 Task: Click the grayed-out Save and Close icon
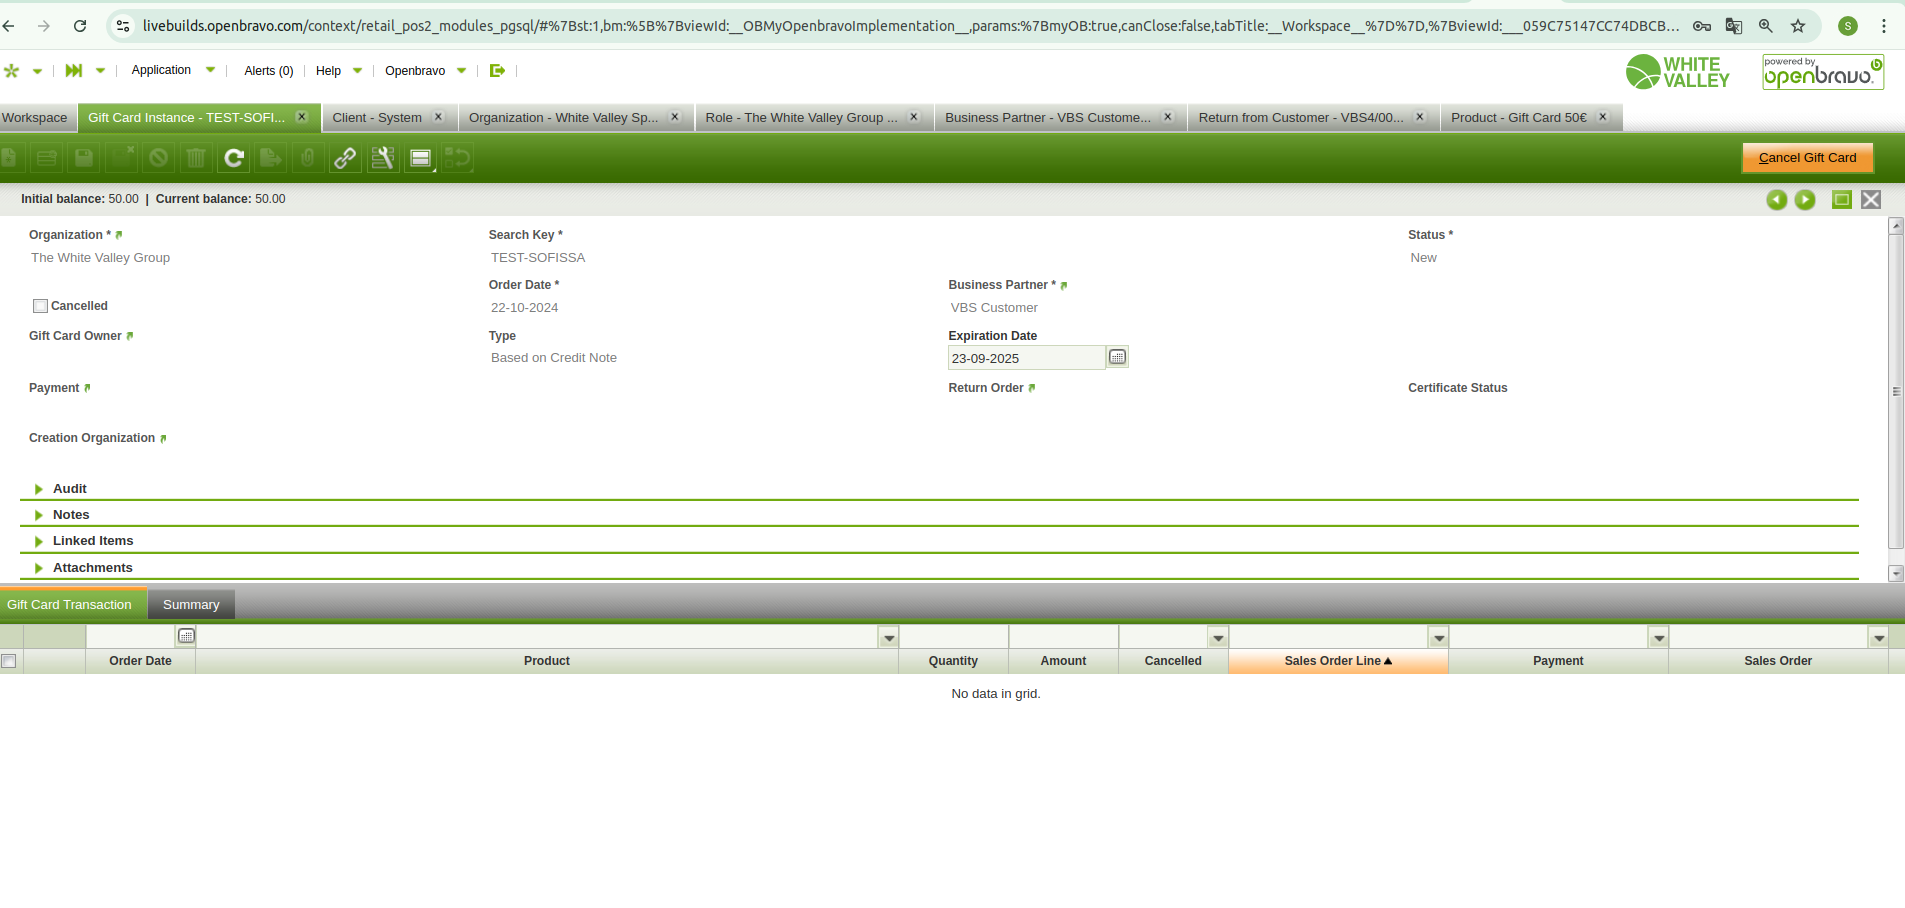pos(121,158)
